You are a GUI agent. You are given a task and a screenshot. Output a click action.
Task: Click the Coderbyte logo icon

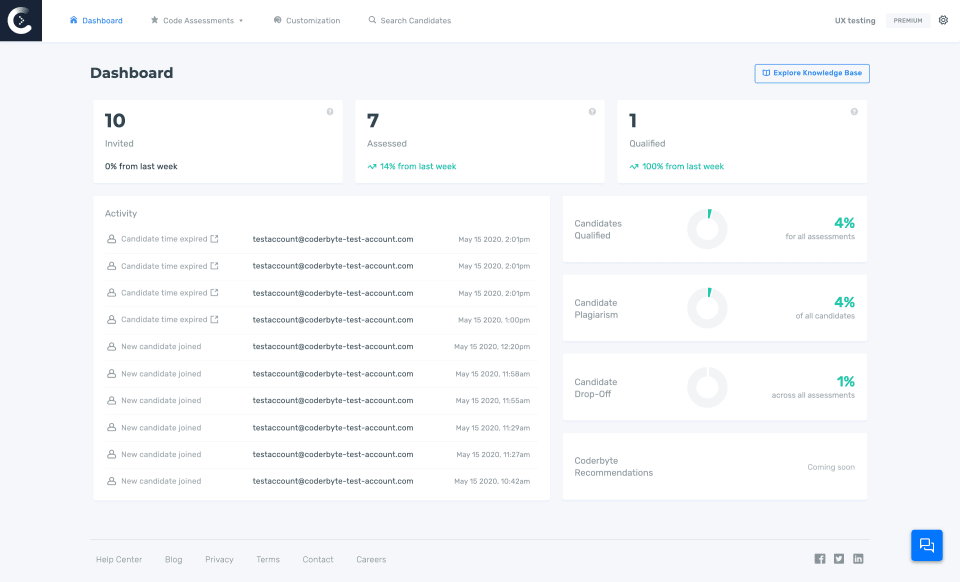(x=20, y=20)
